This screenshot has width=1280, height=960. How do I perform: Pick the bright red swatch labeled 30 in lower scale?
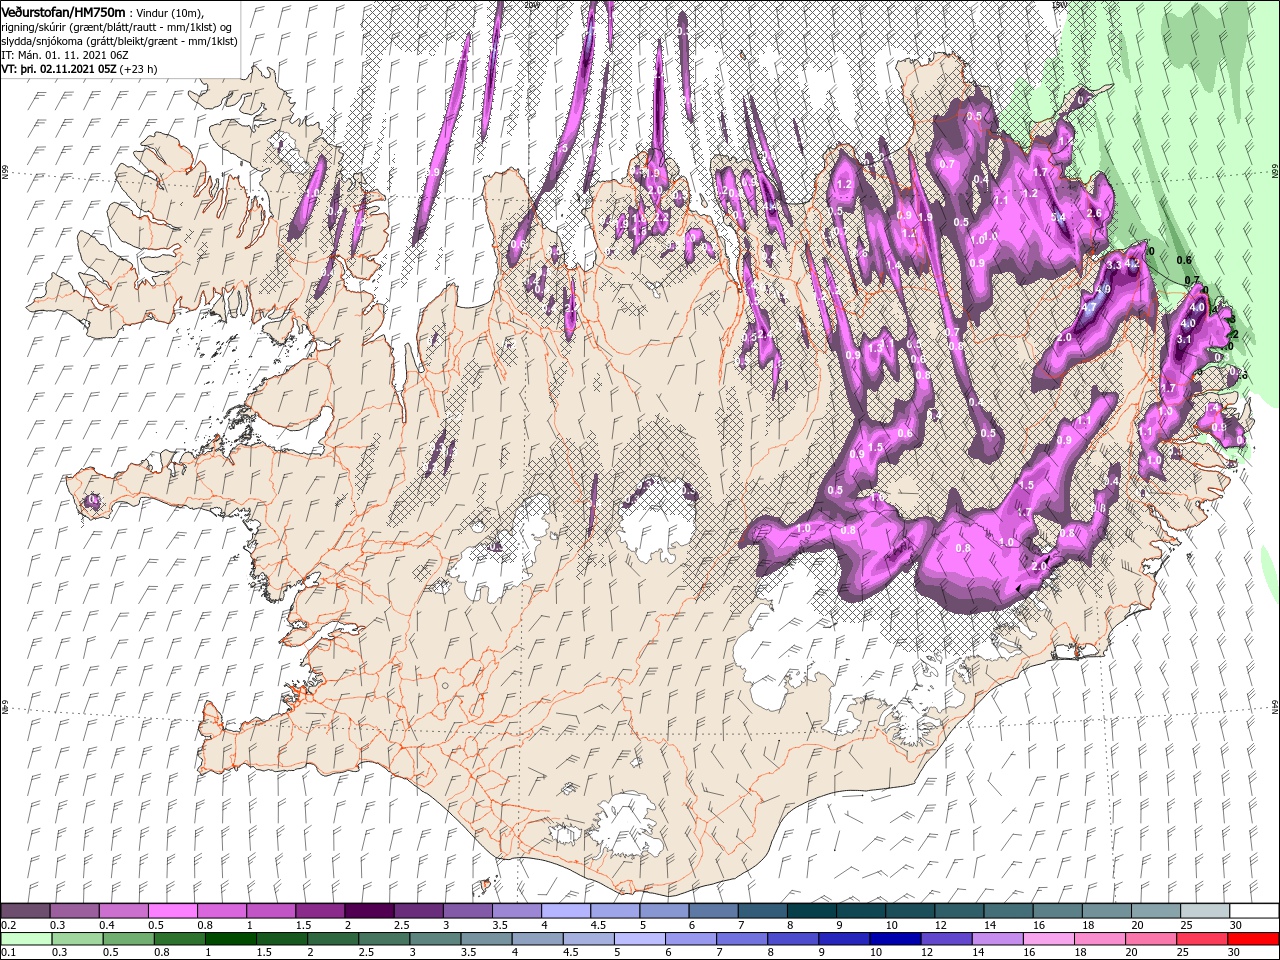(x=1253, y=939)
